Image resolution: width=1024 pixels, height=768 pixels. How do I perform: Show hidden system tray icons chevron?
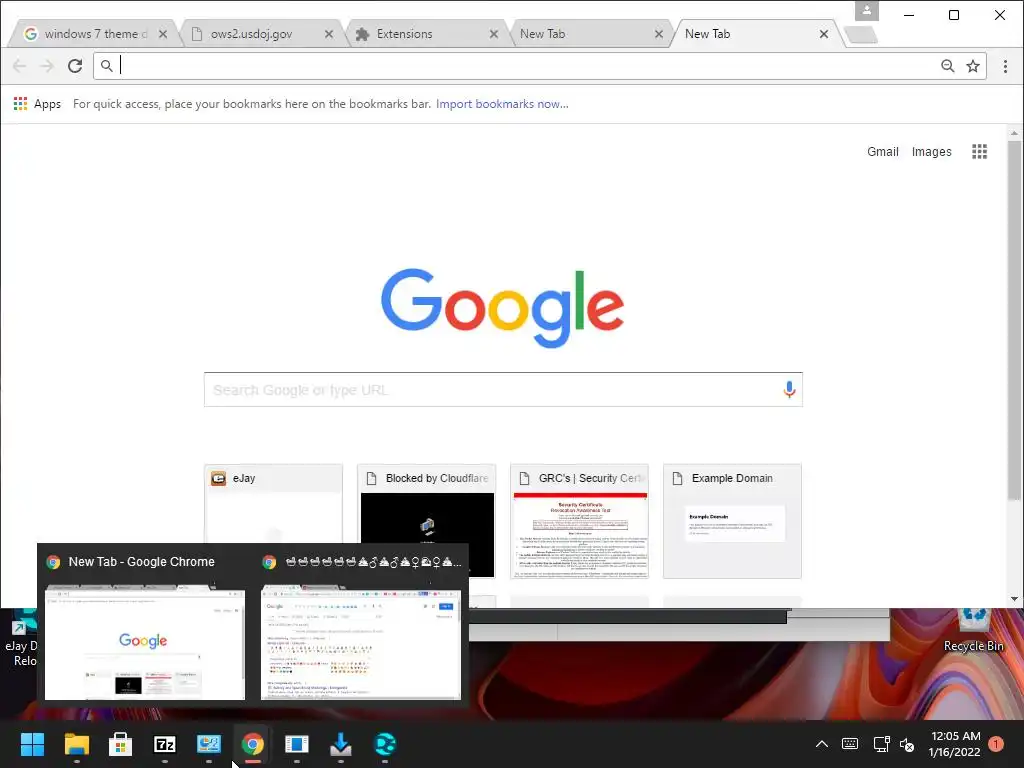tap(822, 744)
